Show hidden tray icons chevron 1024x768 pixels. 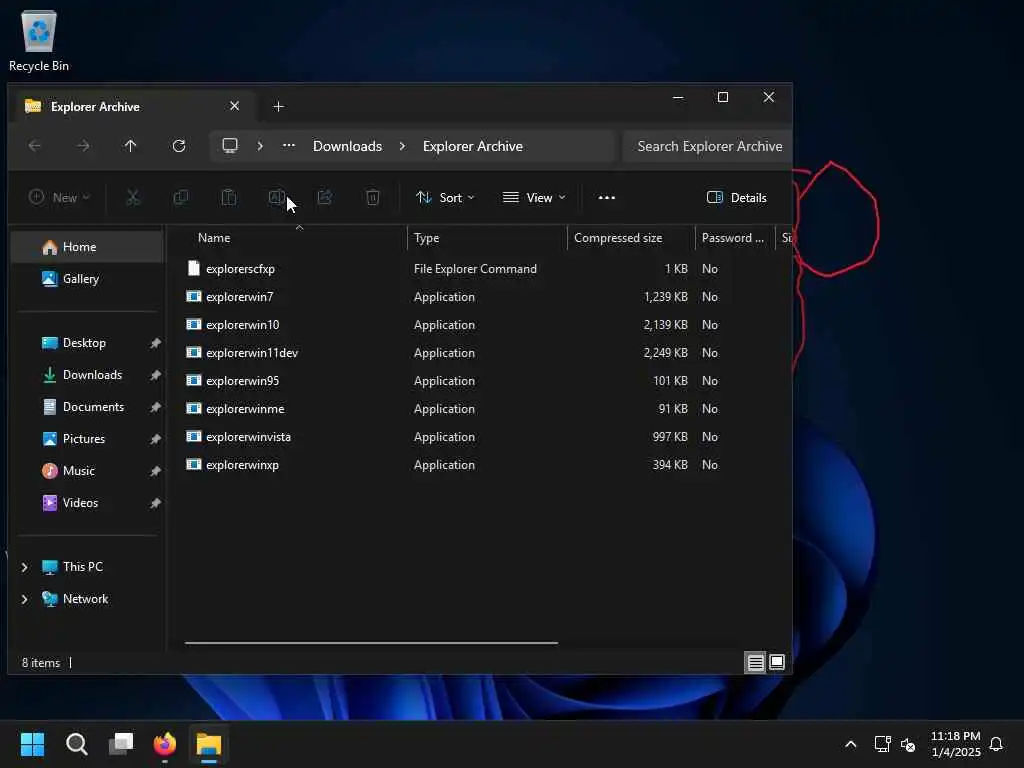coord(850,744)
